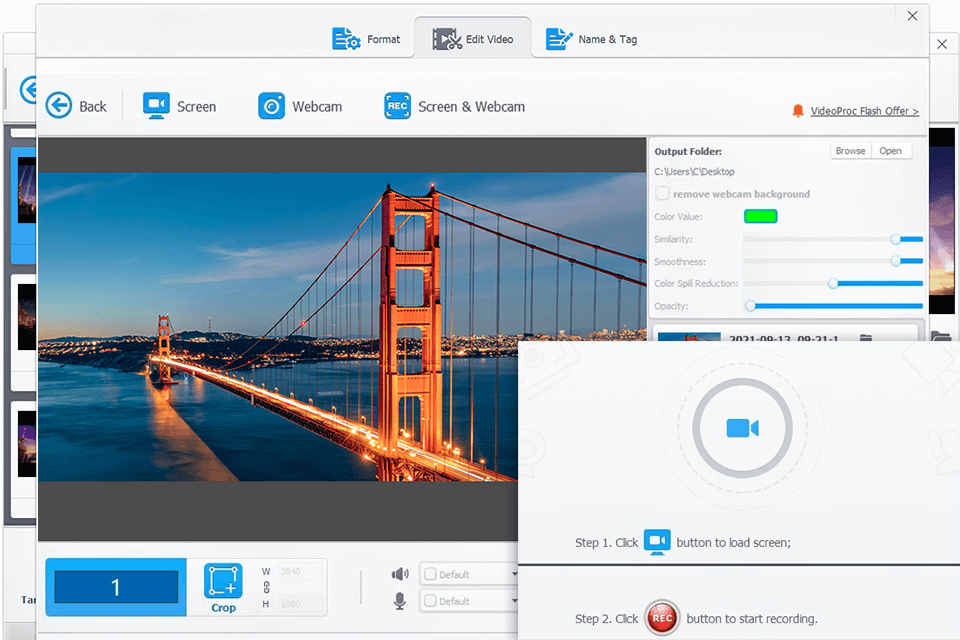
Task: Enable the speaker Default checkbox
Action: [430, 574]
